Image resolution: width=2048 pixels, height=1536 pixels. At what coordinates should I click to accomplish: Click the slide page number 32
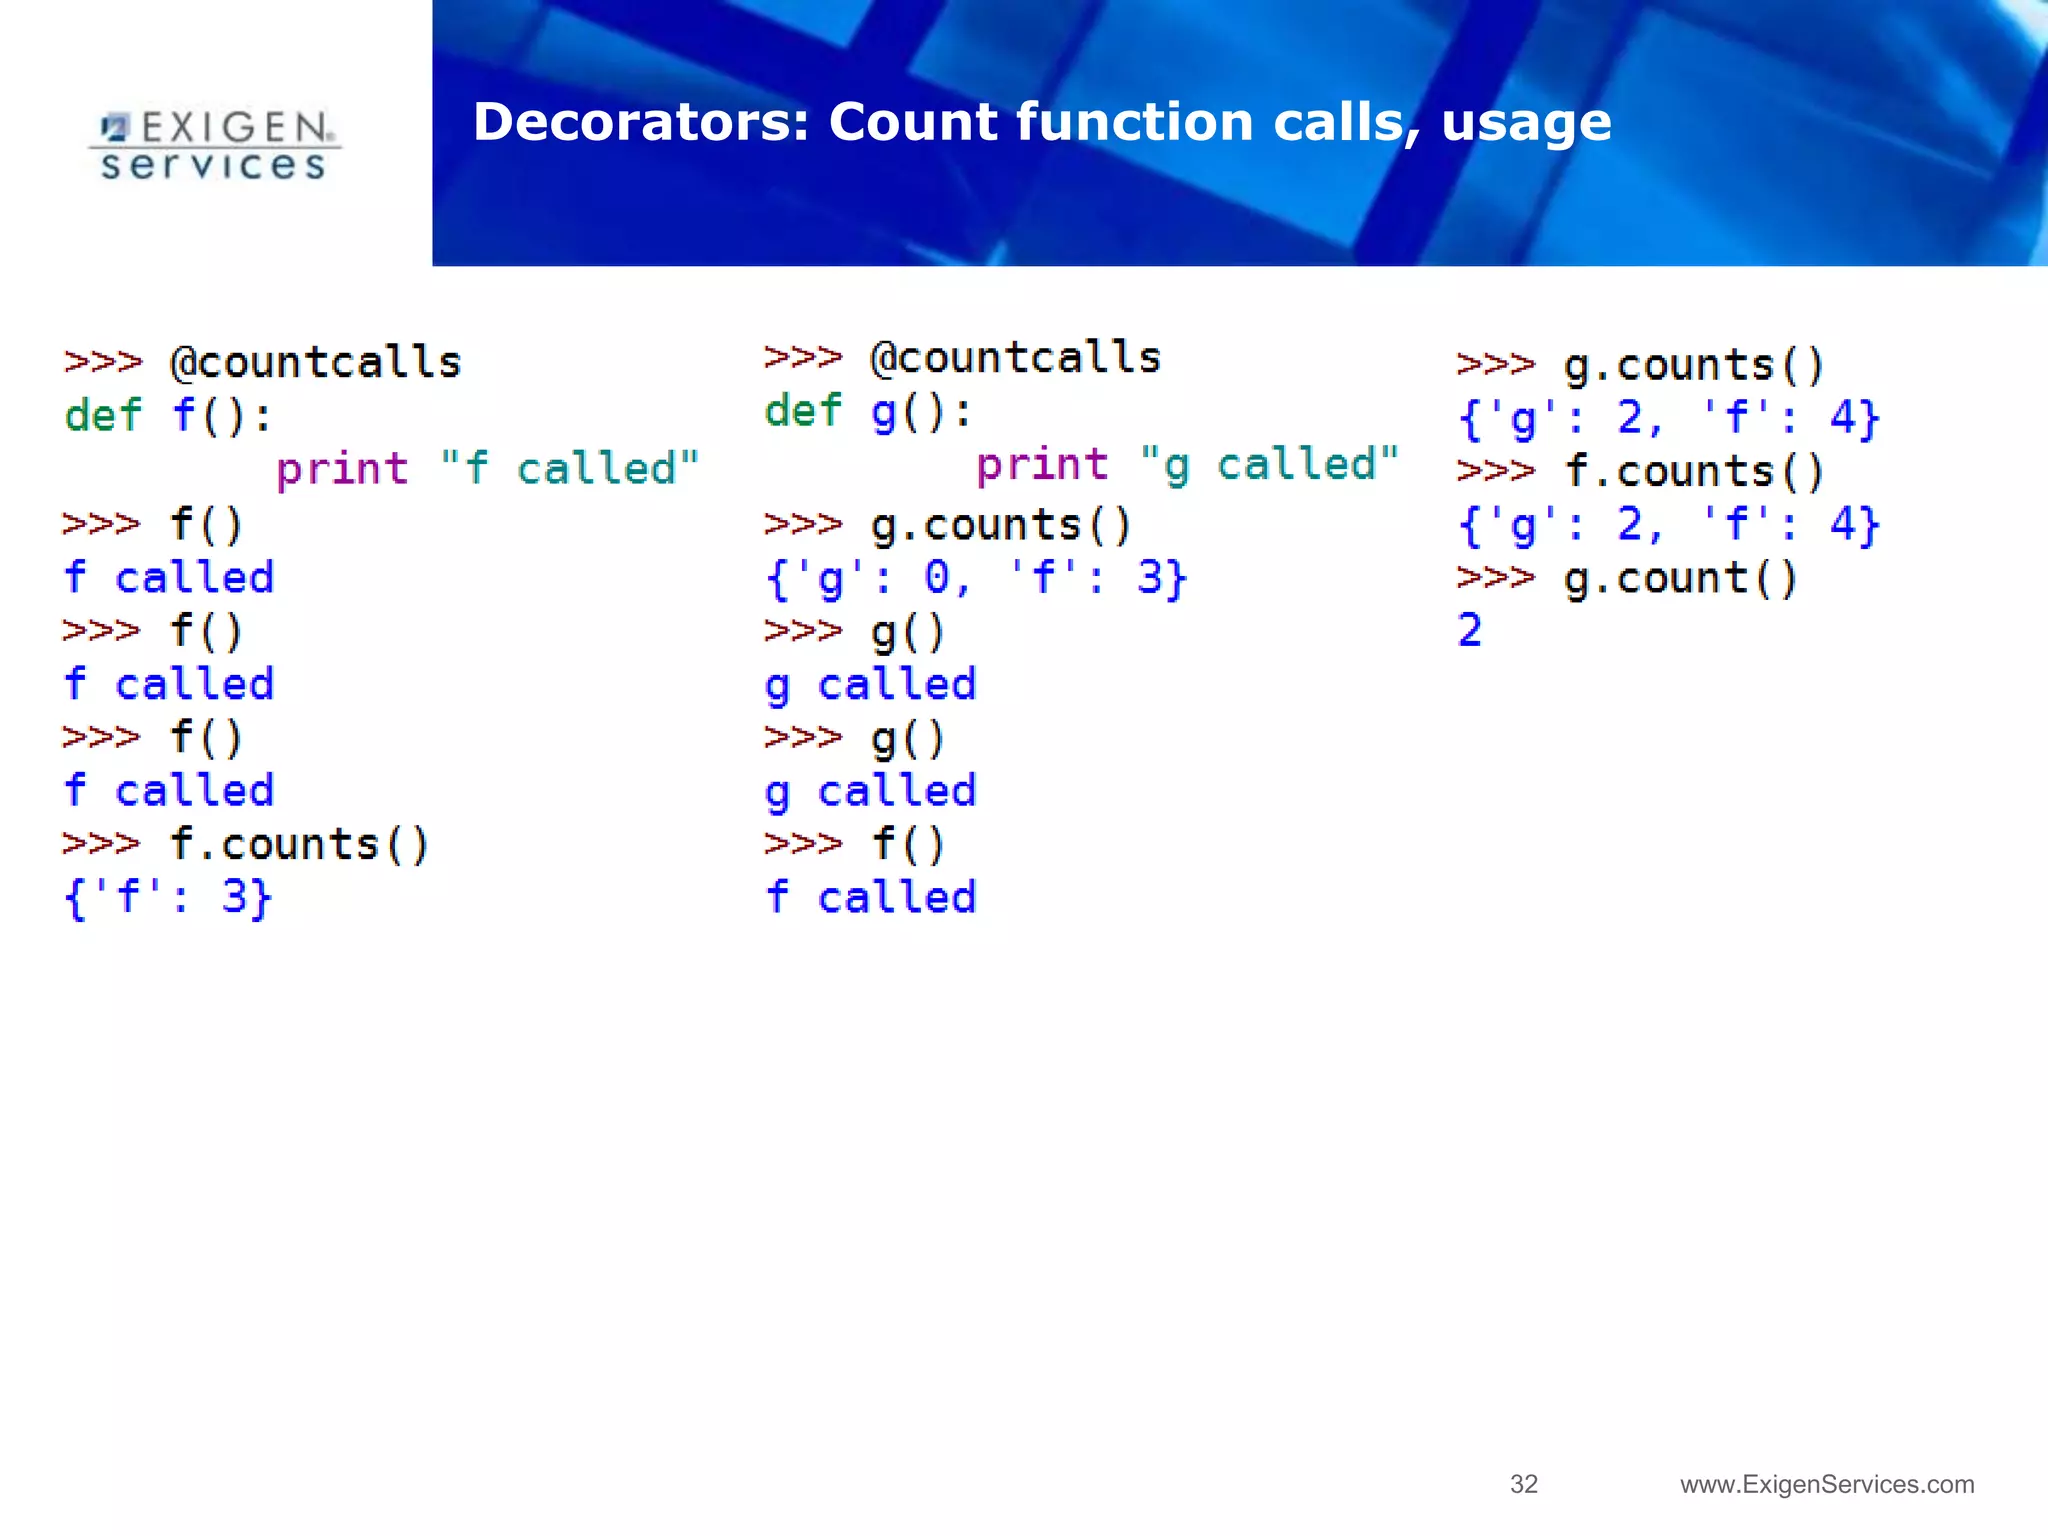click(x=1523, y=1484)
